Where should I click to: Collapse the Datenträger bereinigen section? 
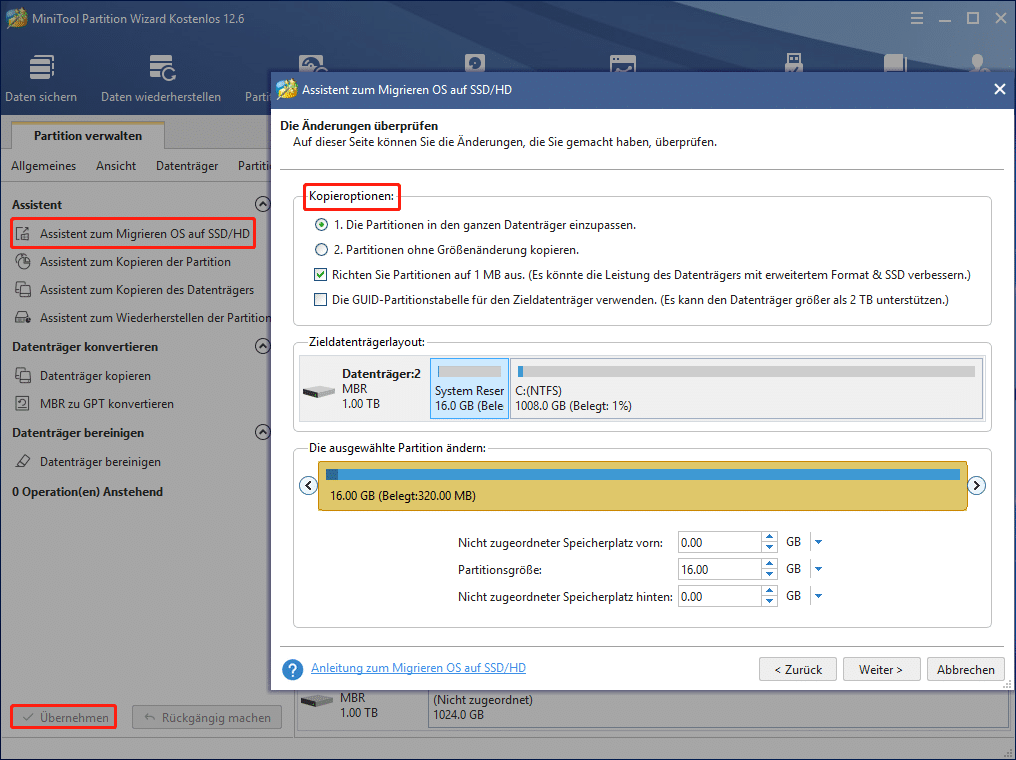coord(262,432)
